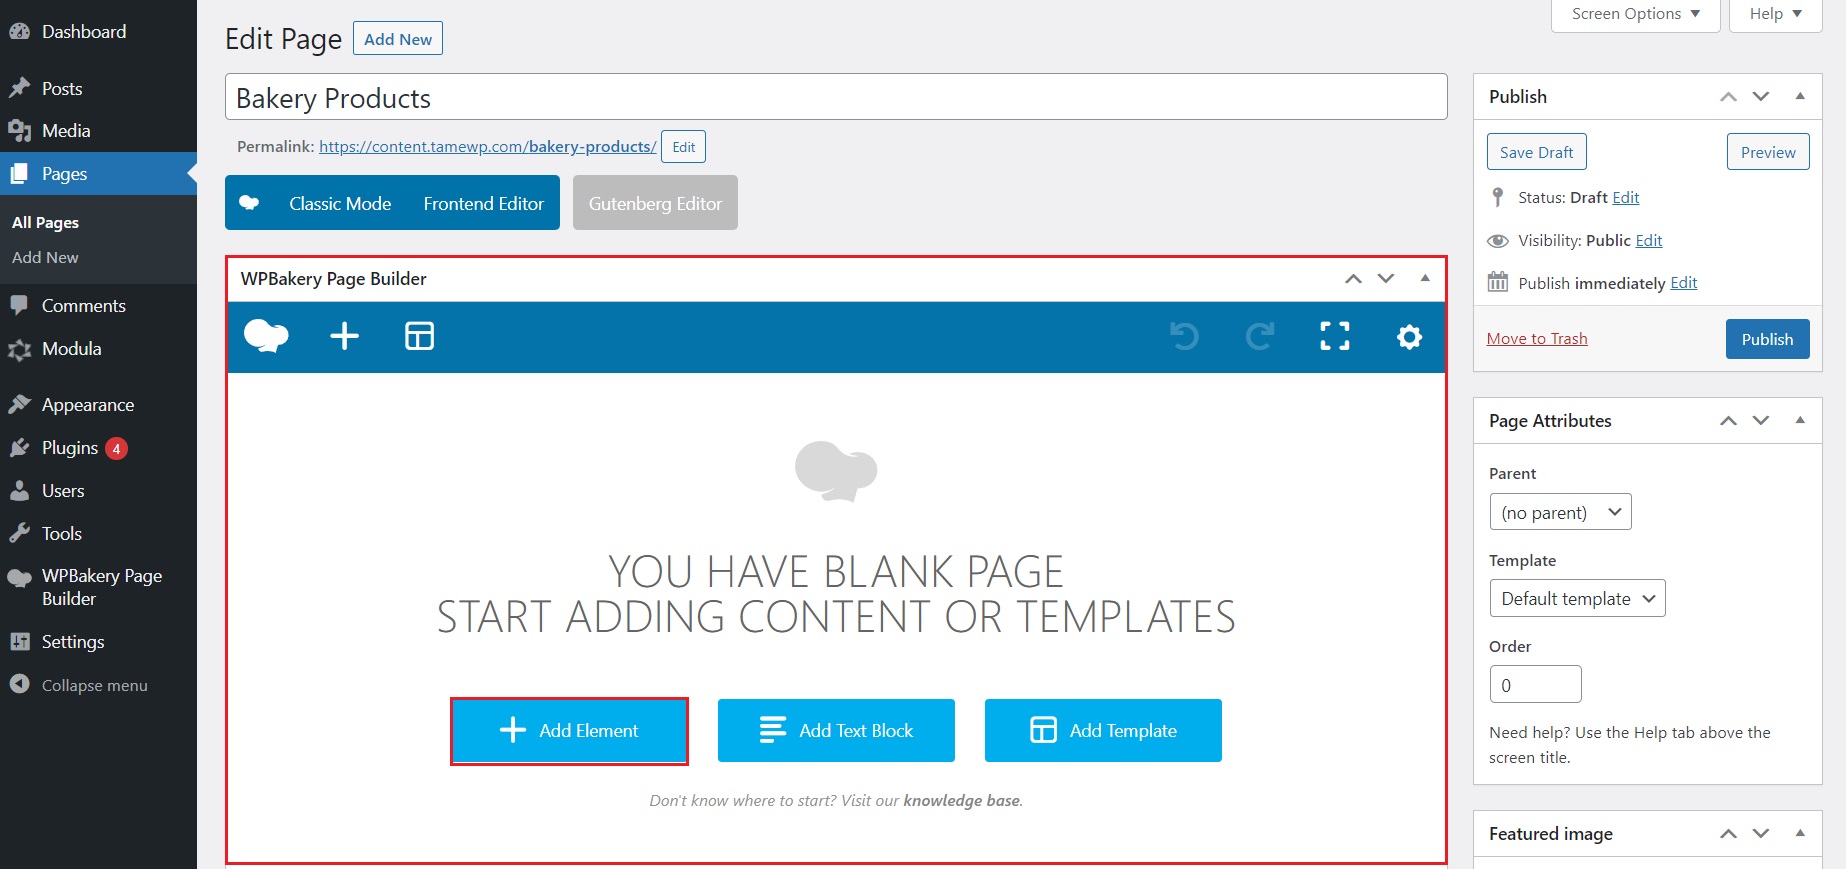1846x869 pixels.
Task: Open Pages menu in sidebar
Action: pos(98,174)
